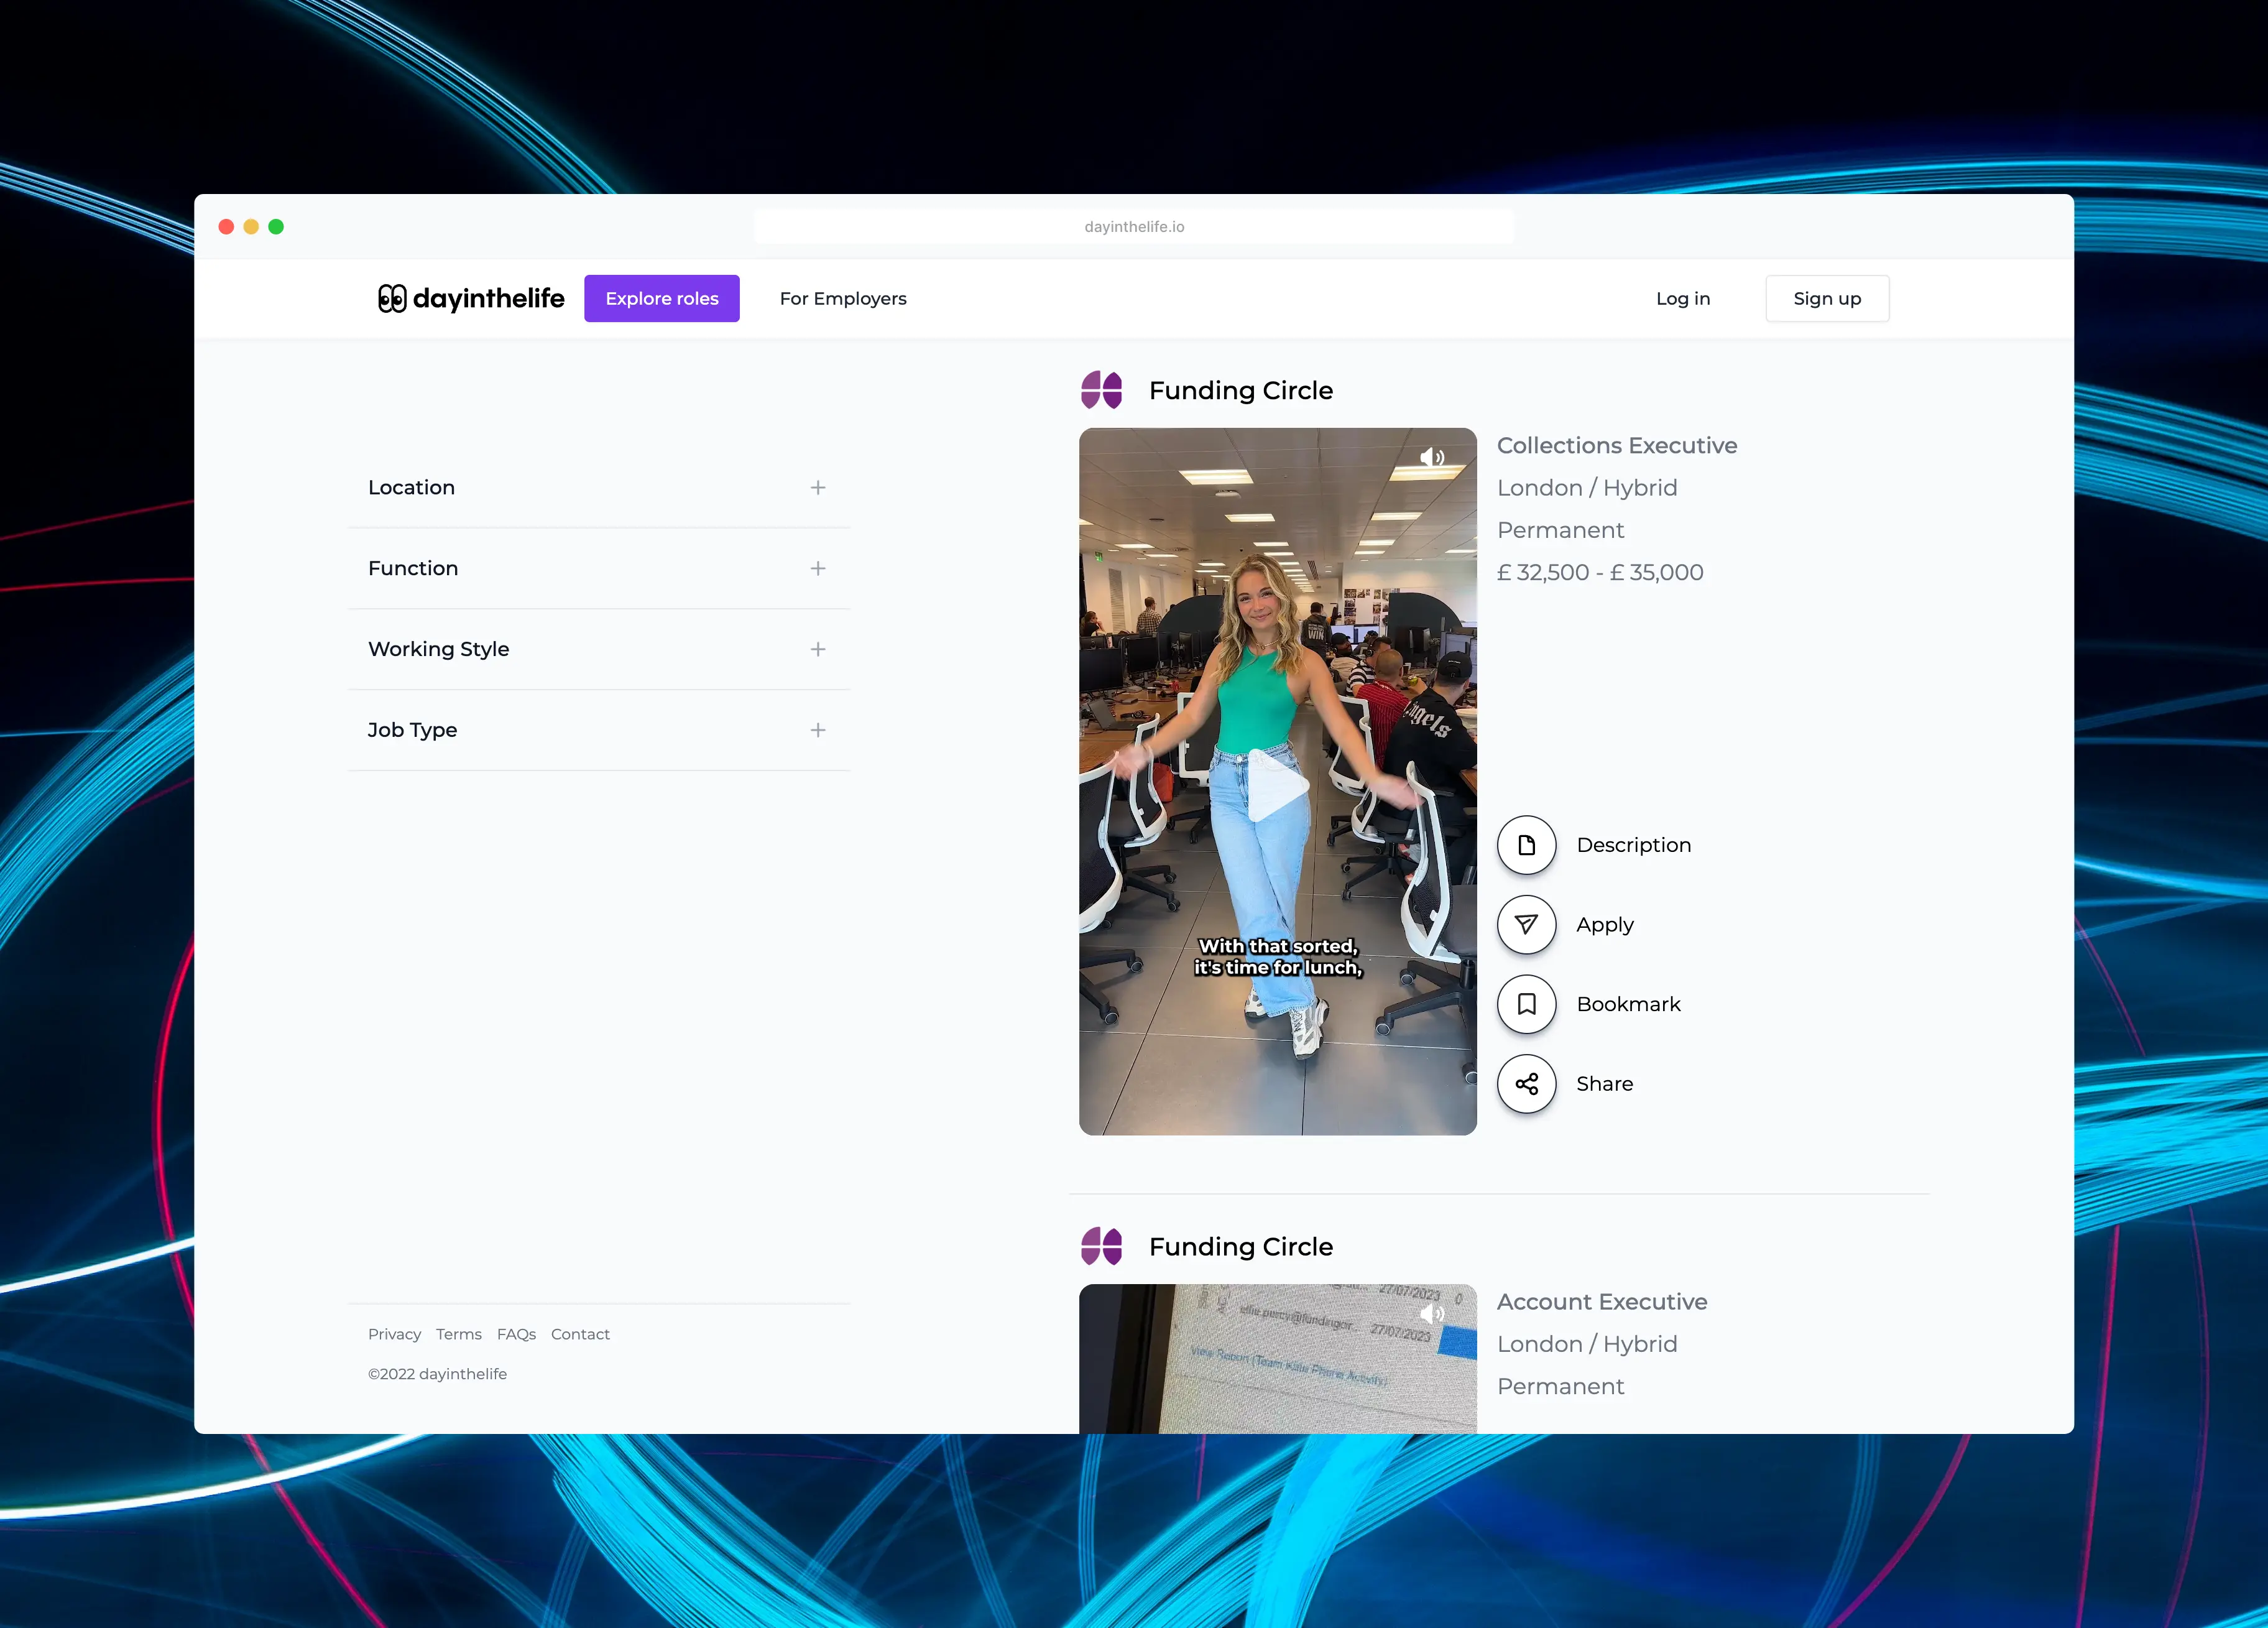
Task: Click the Bookmark label
Action: 1628,1004
